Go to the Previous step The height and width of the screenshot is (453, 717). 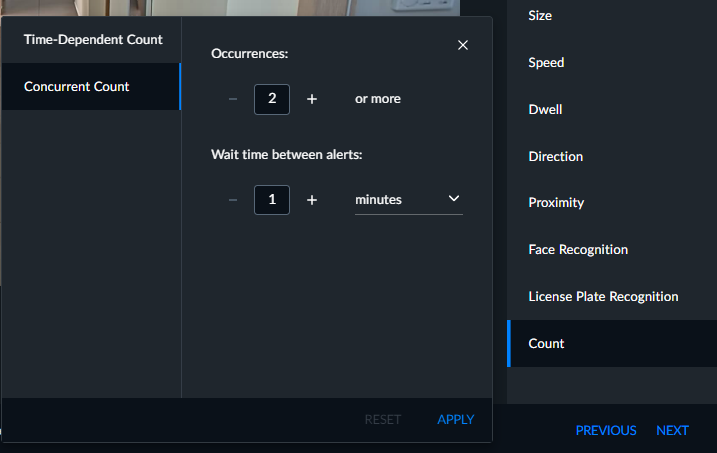pyautogui.click(x=606, y=430)
